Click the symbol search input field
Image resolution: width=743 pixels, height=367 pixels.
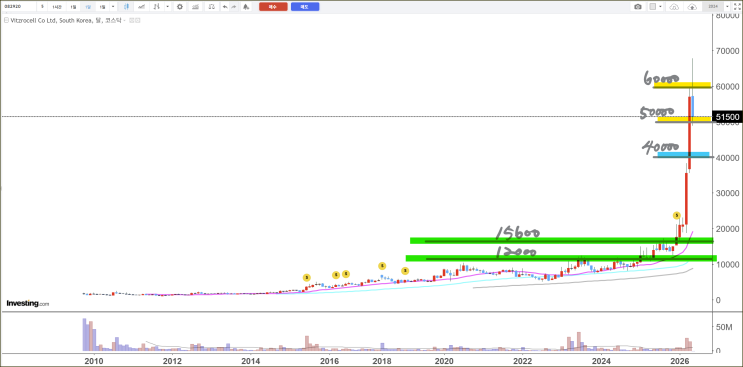(x=19, y=7)
